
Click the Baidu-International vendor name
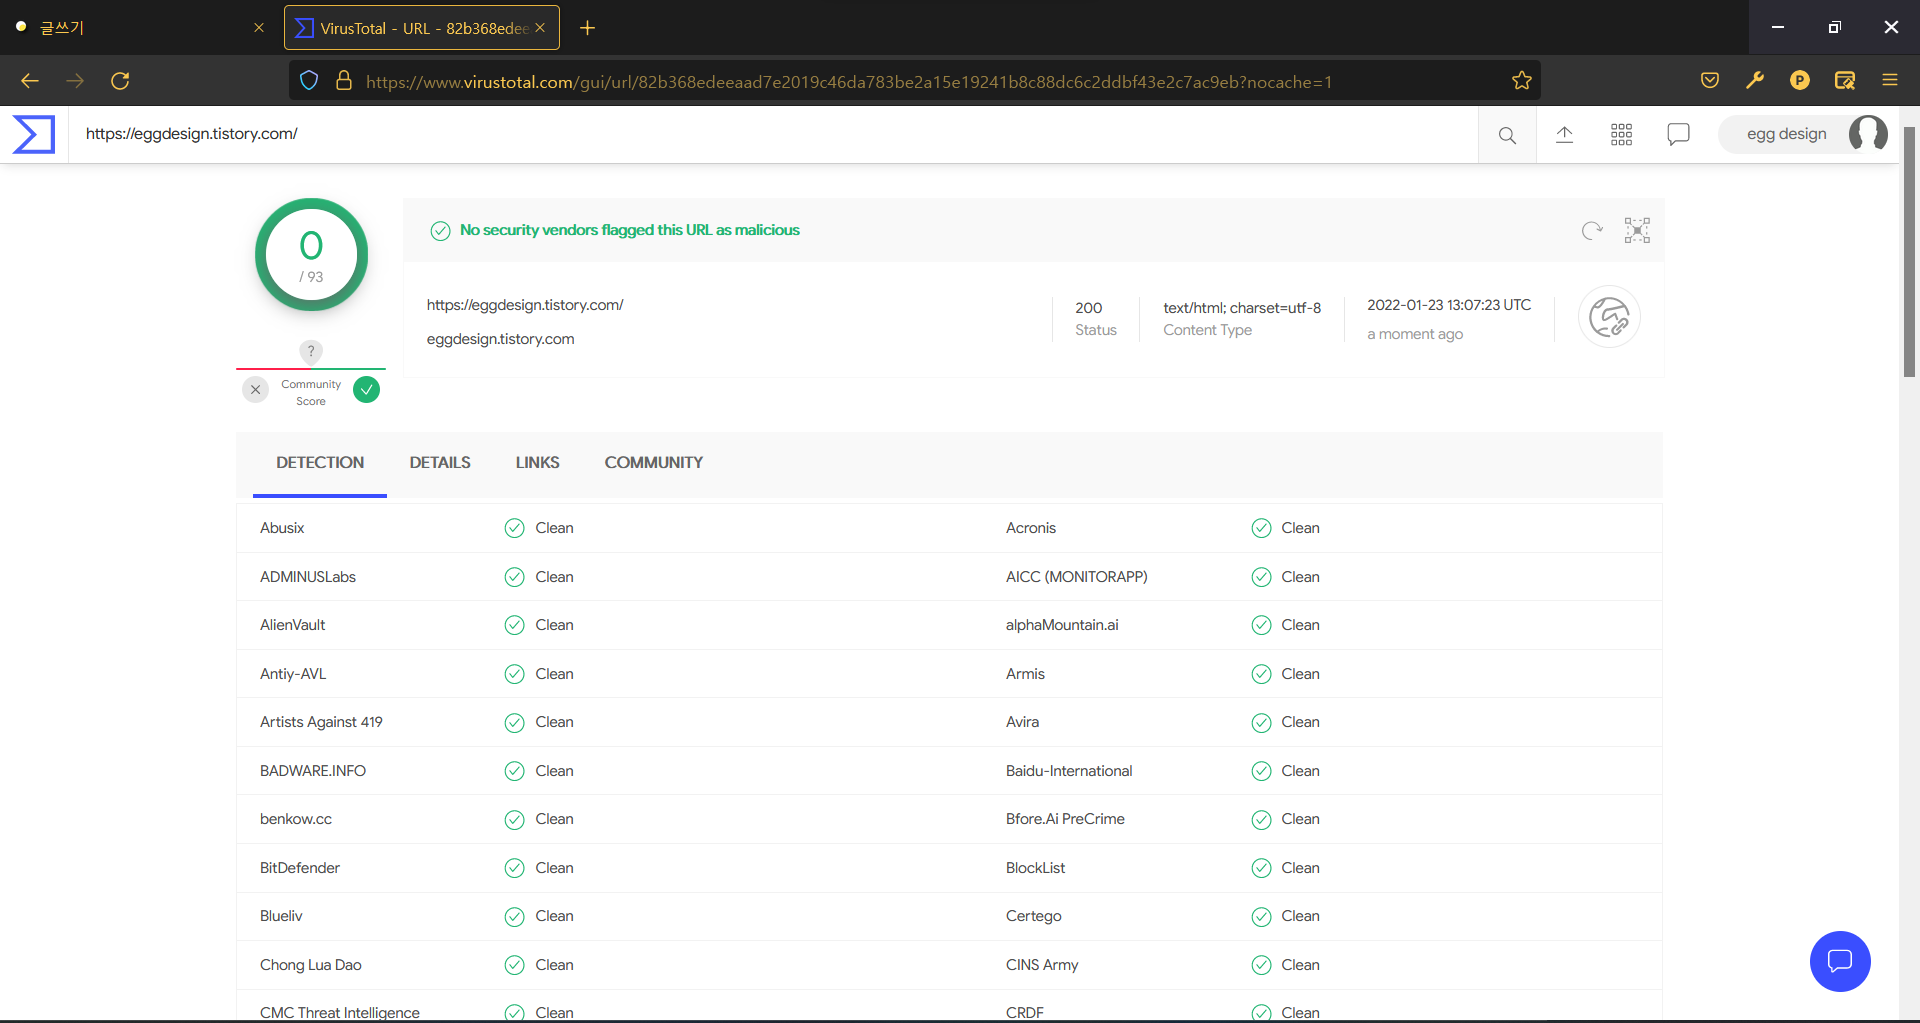point(1069,771)
